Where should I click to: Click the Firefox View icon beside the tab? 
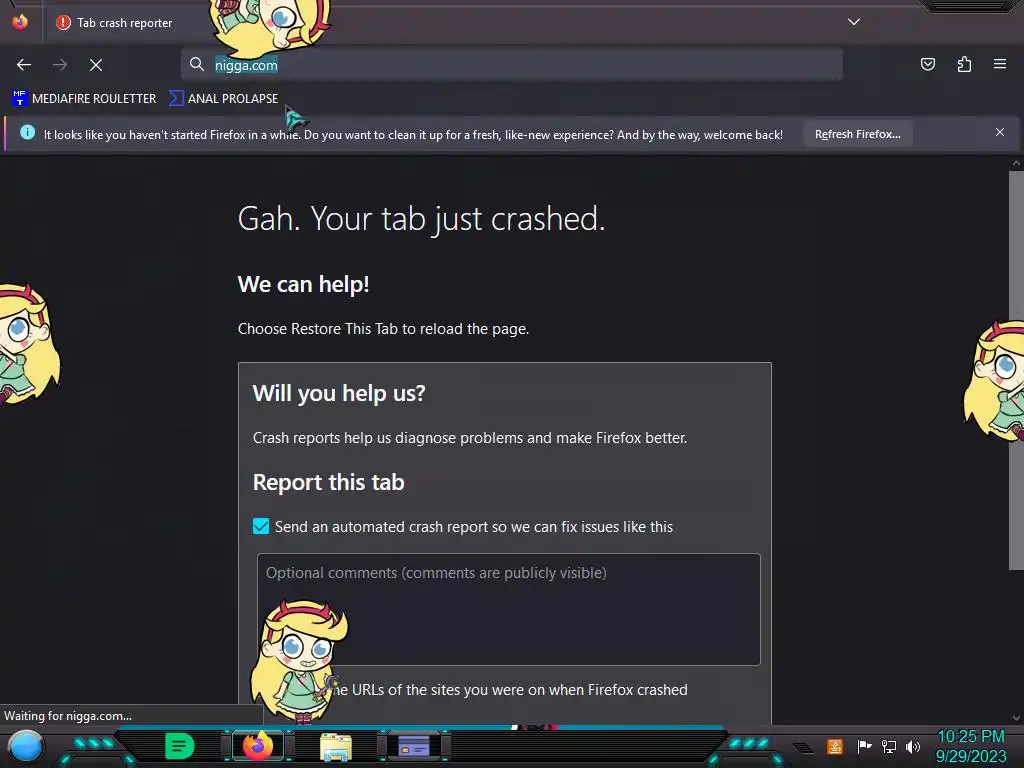pyautogui.click(x=20, y=22)
